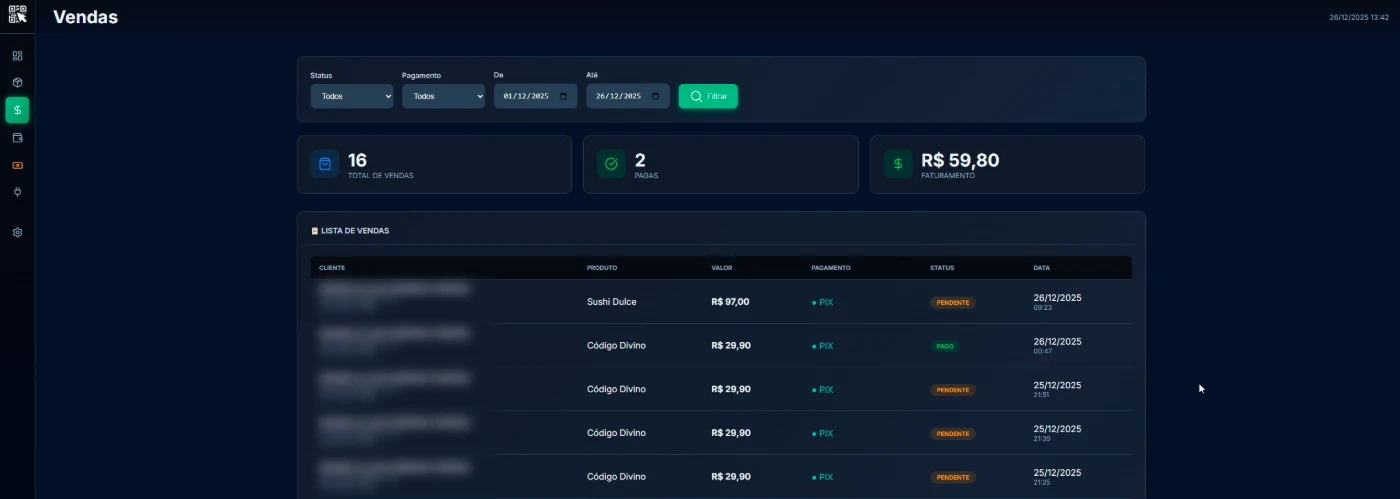
Task: Open the products box icon in sidebar
Action: [x=17, y=83]
